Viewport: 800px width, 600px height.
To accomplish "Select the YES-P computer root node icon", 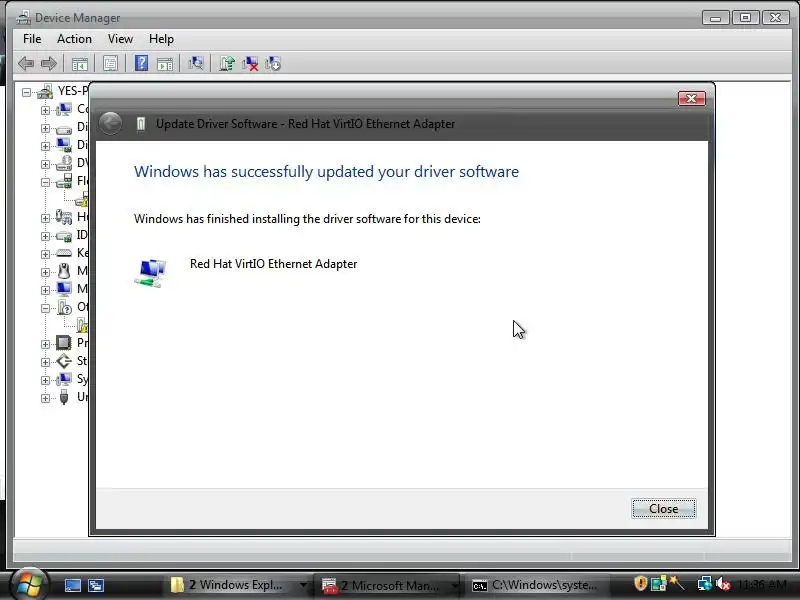I will coord(45,91).
